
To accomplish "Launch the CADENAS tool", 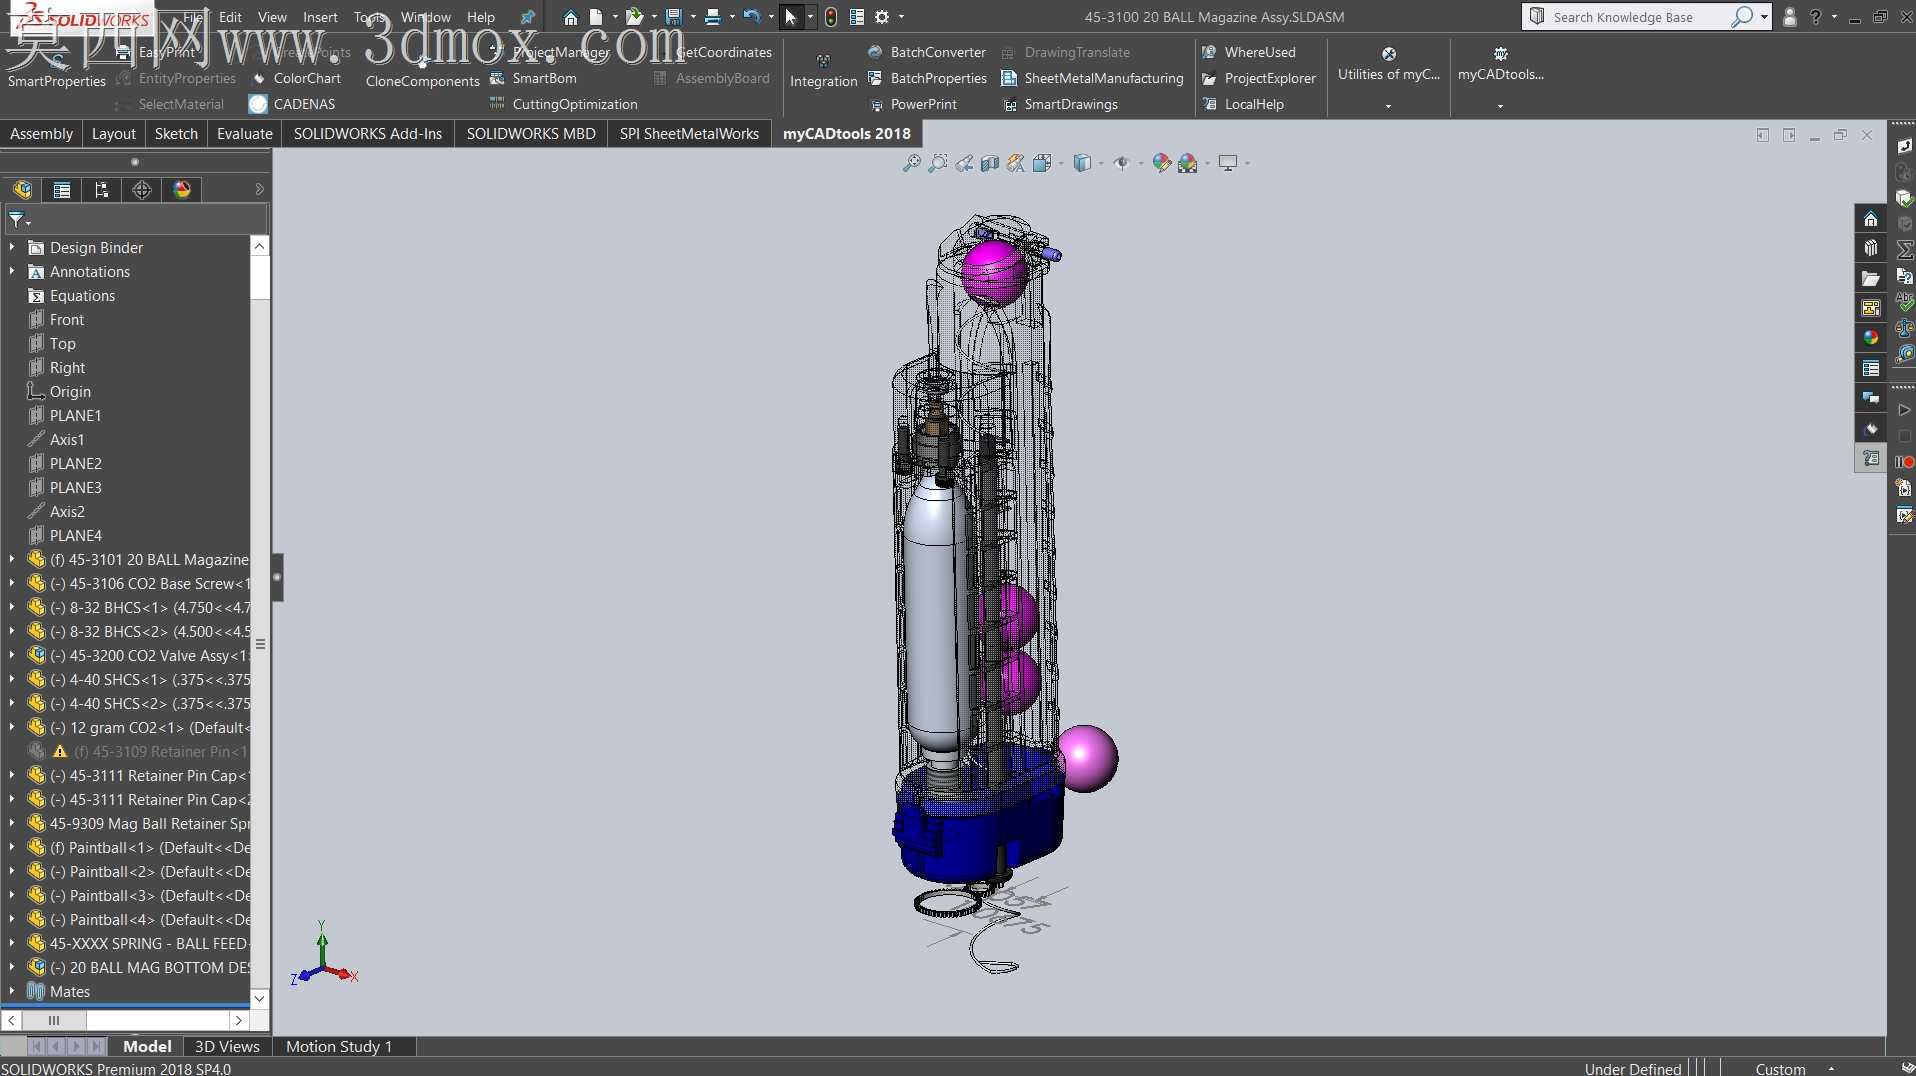I will tap(292, 104).
